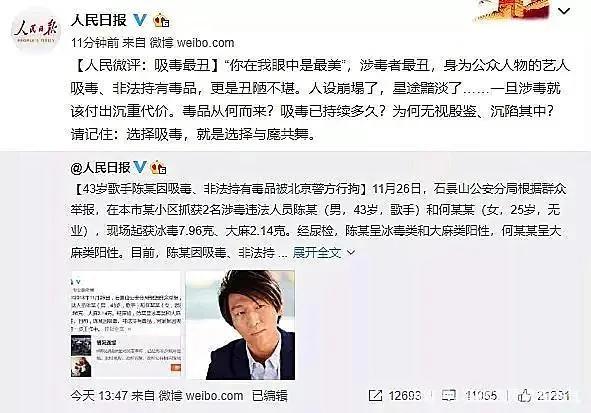Click the chevron arrow after 展开全文
591x413 pixels.
(x=351, y=252)
